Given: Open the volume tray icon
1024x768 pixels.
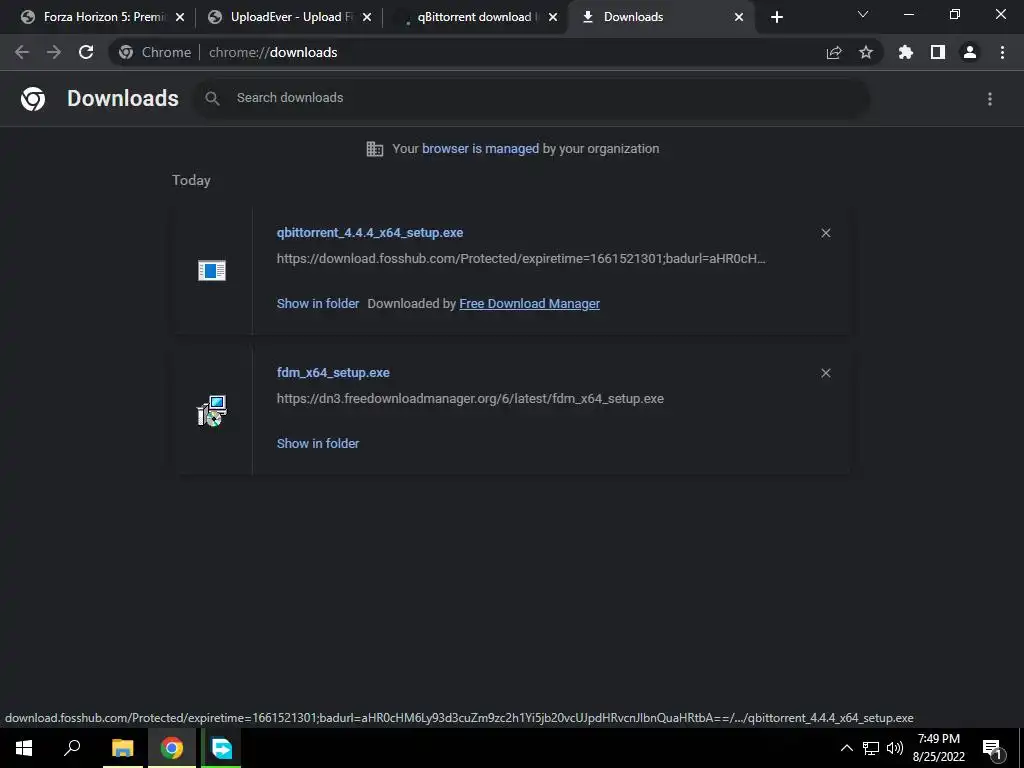Looking at the screenshot, I should 895,748.
